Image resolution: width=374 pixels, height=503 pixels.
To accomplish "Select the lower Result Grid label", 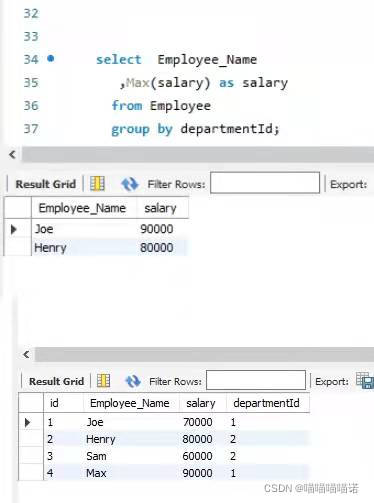I will click(x=56, y=381).
